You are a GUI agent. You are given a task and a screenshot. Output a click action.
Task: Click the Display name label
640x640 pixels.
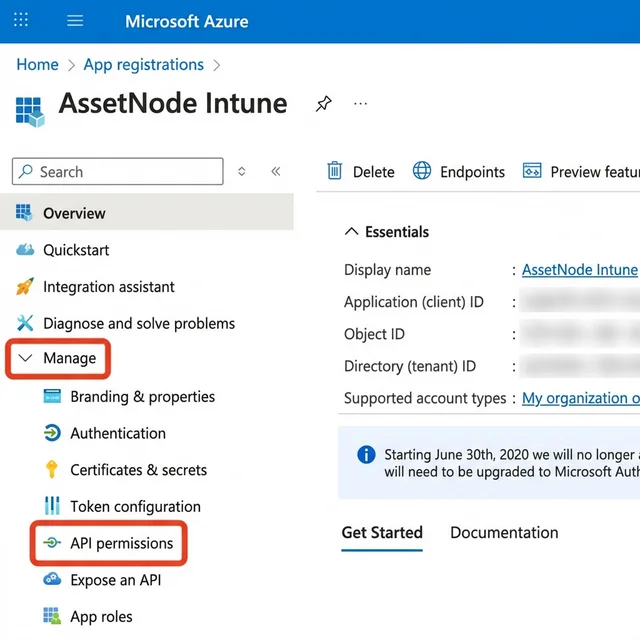(x=387, y=270)
